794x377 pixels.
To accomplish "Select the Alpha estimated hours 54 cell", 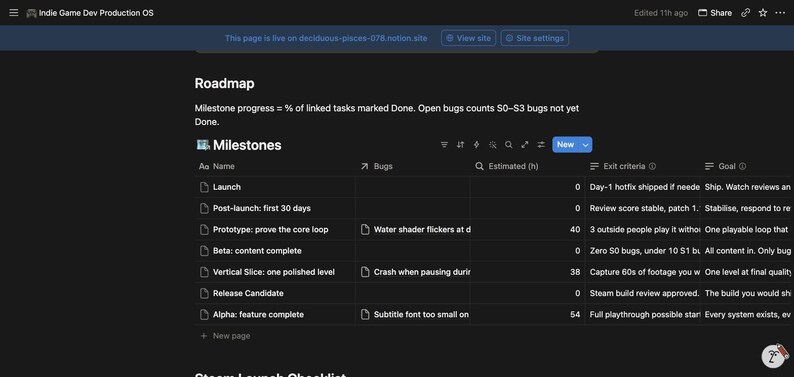I will click(x=527, y=315).
